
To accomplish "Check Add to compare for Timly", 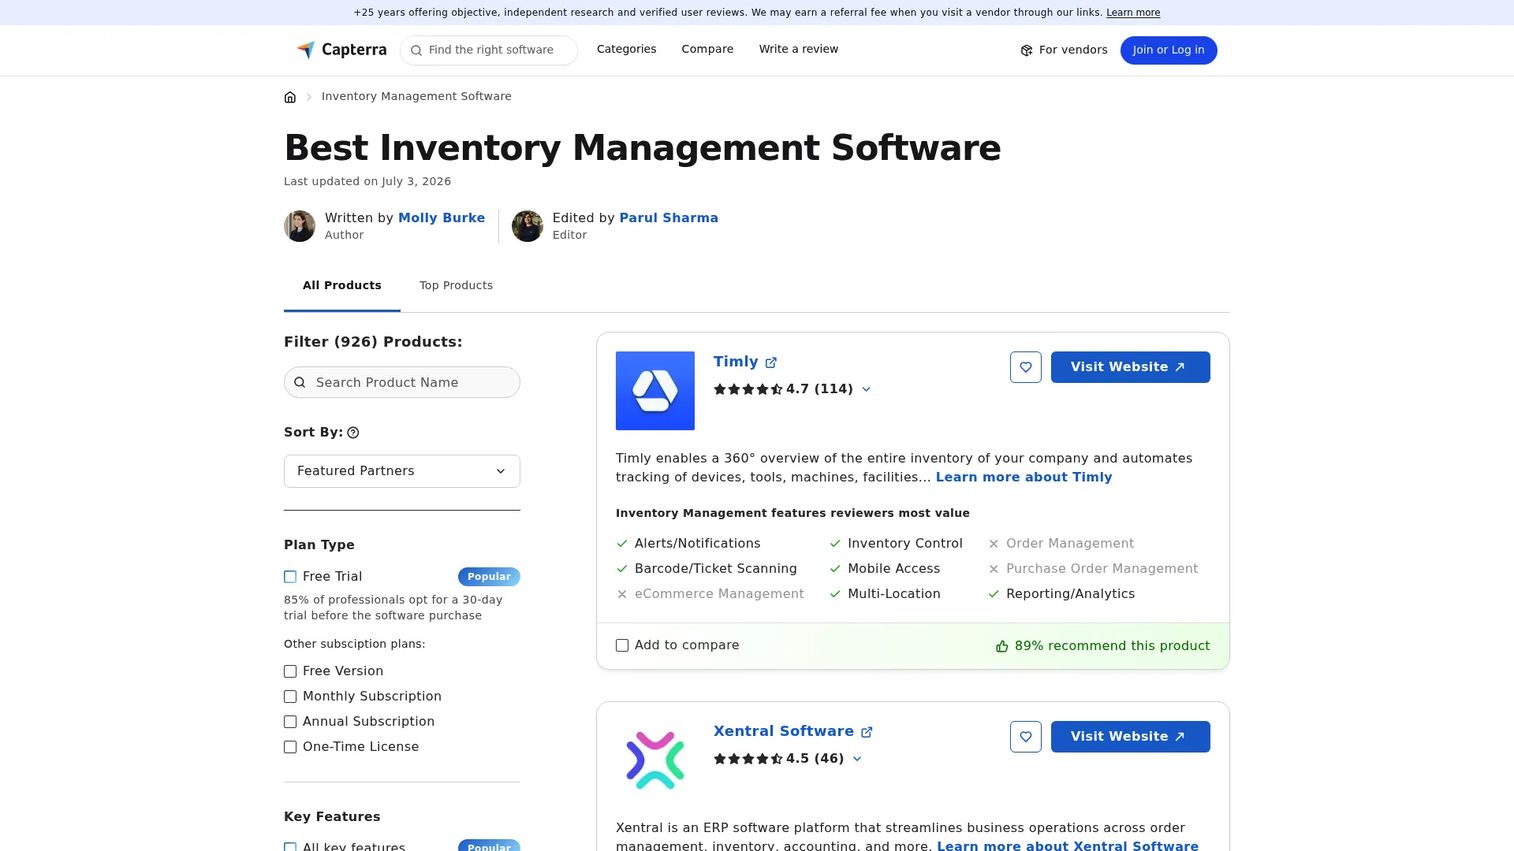I will click(622, 646).
